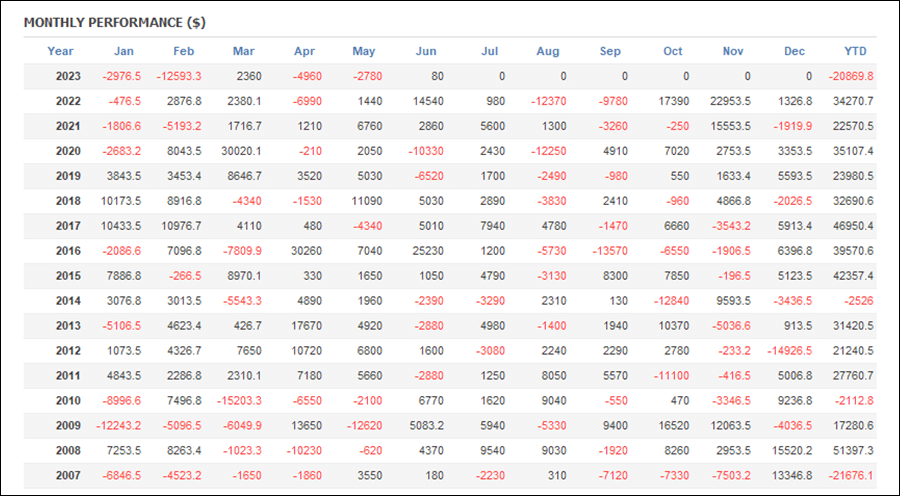Click the 2012 December value -14926.5
The width and height of the screenshot is (900, 496).
pos(789,351)
